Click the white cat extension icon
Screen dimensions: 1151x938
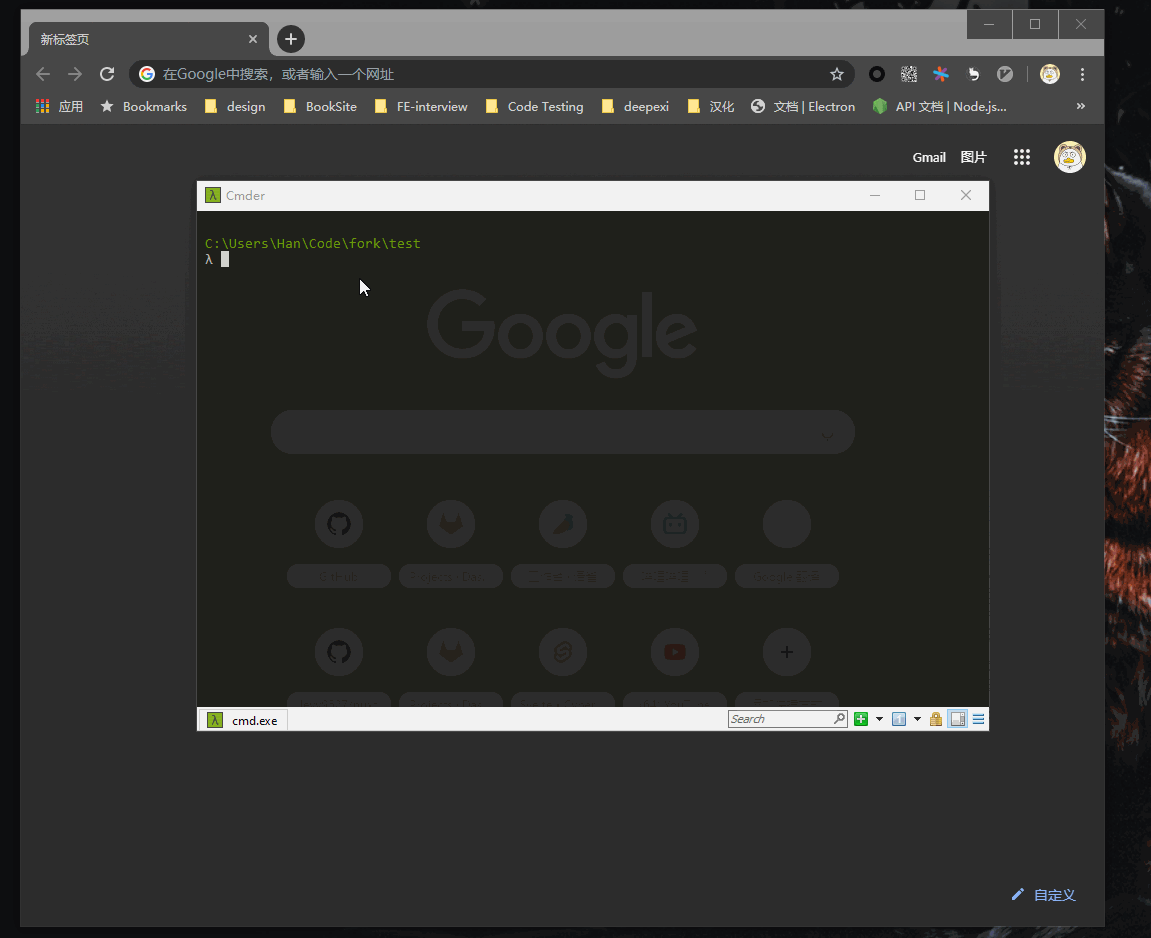pyautogui.click(x=973, y=74)
